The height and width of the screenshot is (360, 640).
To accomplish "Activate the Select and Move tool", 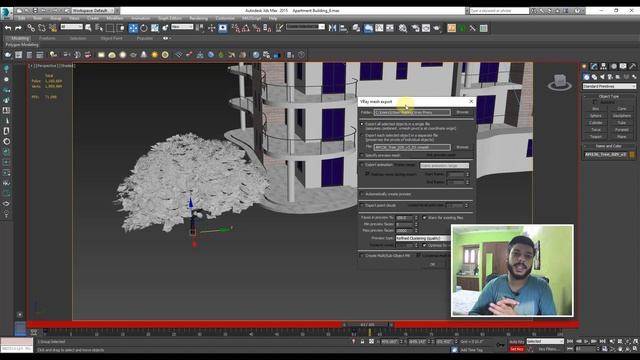I will (x=133, y=28).
